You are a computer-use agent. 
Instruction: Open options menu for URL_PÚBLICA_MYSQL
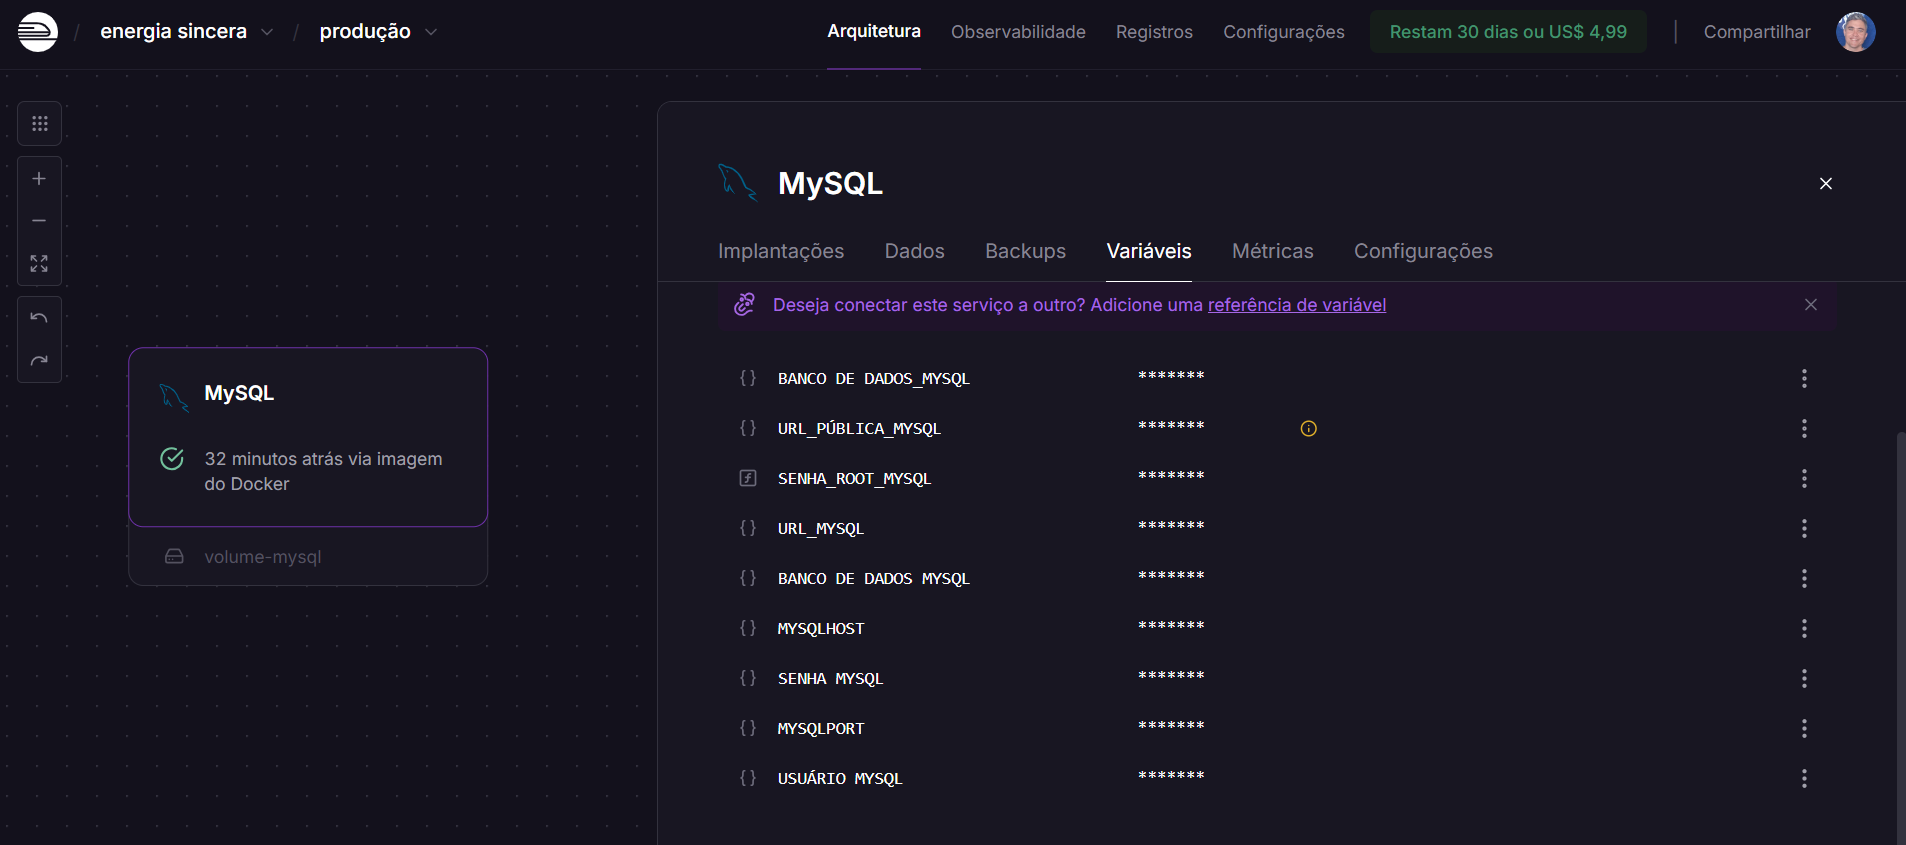point(1804,428)
